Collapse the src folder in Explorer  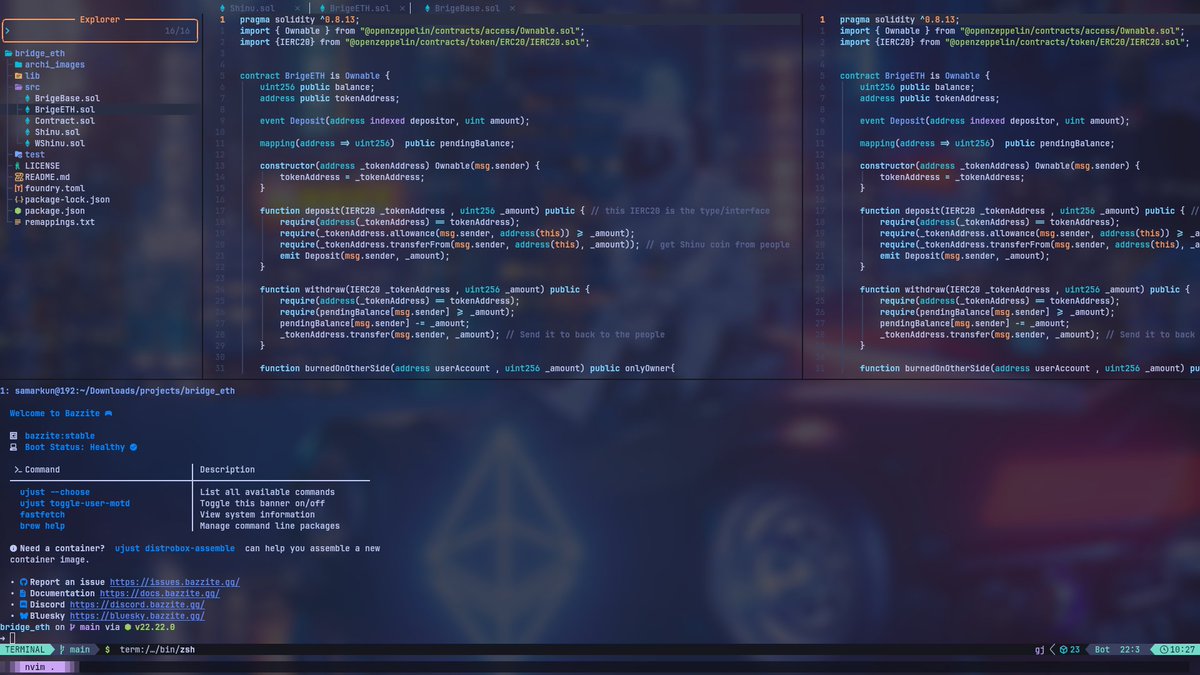coord(32,87)
